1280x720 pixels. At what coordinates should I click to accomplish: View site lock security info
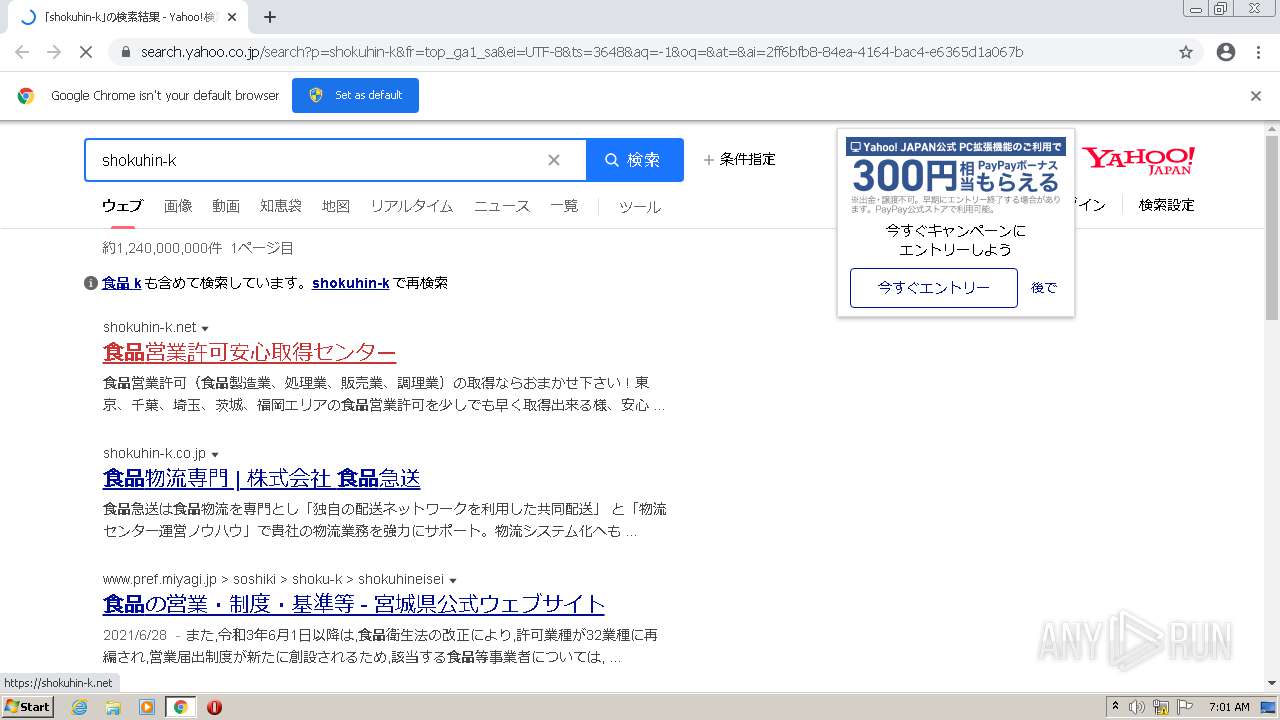tap(125, 52)
